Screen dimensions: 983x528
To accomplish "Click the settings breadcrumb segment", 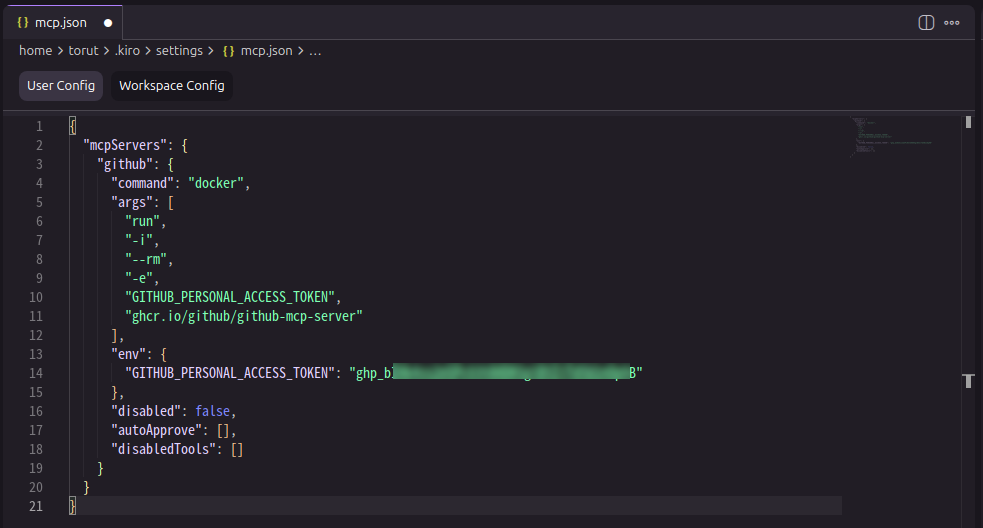I will (x=179, y=50).
